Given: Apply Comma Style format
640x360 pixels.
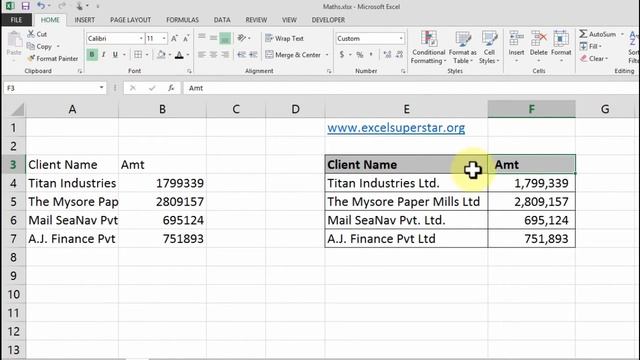Looking at the screenshot, I should click(x=371, y=54).
